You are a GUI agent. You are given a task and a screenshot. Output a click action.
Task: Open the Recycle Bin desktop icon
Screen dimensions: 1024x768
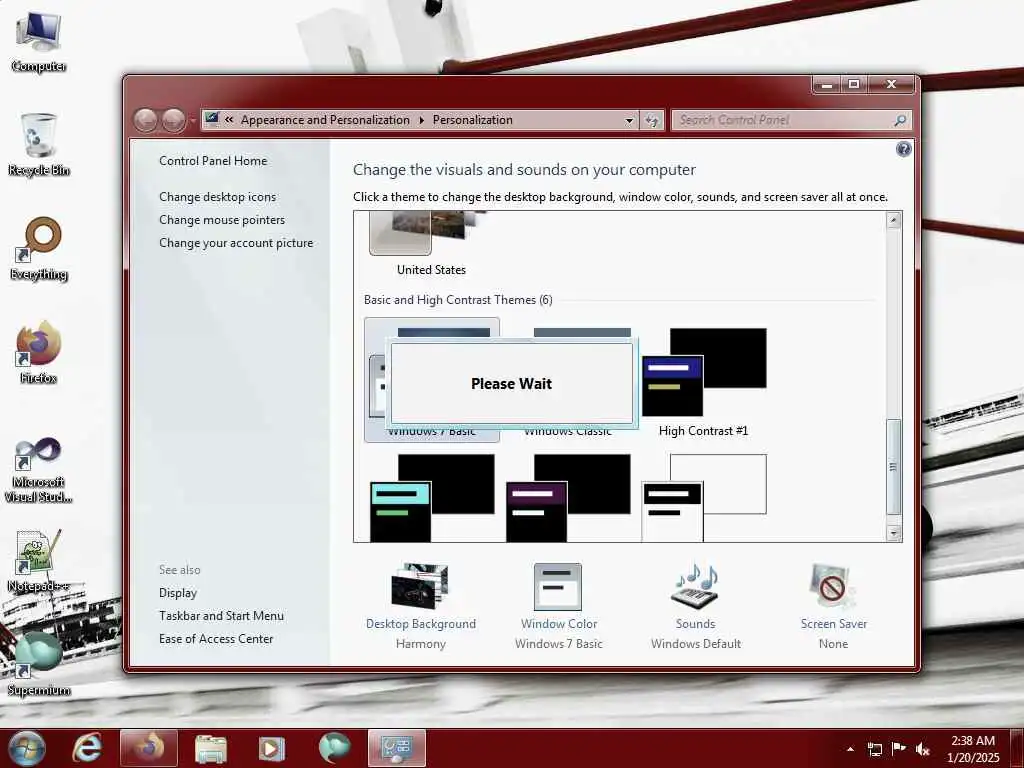38,144
